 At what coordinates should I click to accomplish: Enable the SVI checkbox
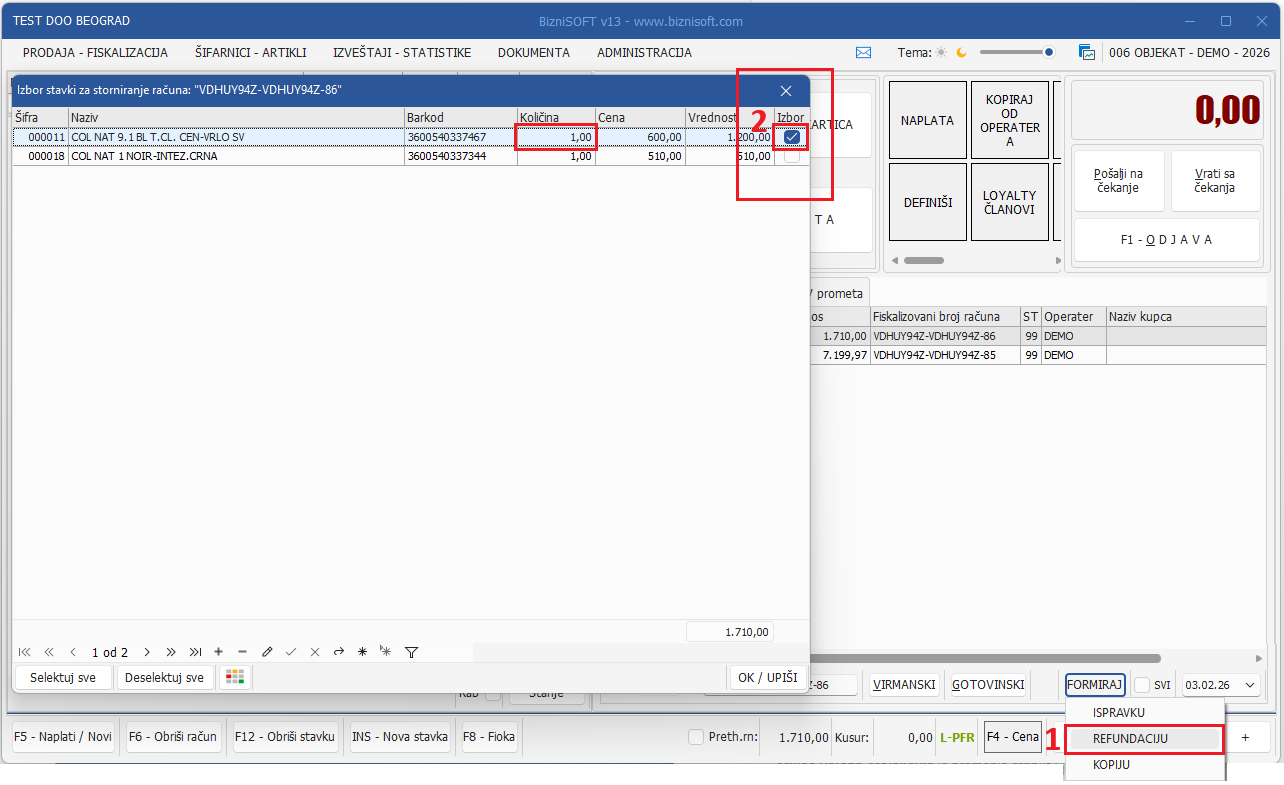pyautogui.click(x=1142, y=685)
